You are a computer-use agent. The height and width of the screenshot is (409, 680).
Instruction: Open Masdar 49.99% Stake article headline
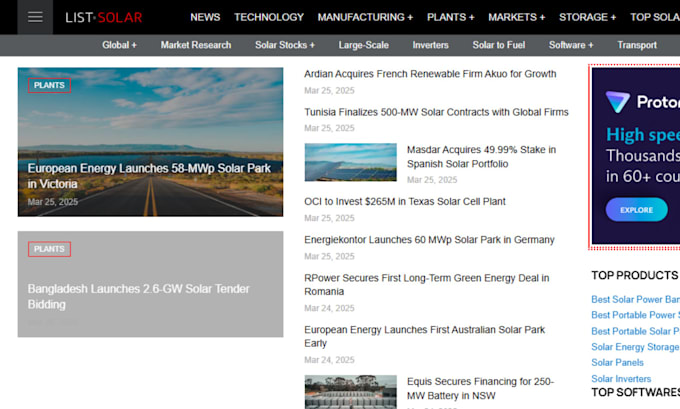click(481, 157)
